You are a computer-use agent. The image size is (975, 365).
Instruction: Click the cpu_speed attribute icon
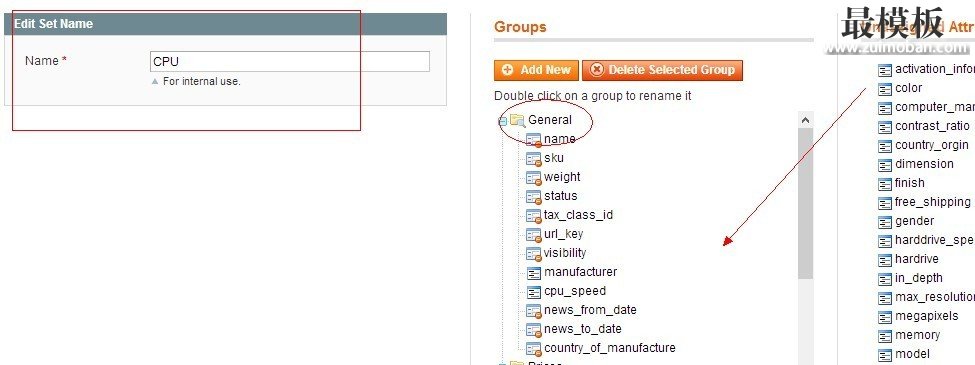pos(534,292)
